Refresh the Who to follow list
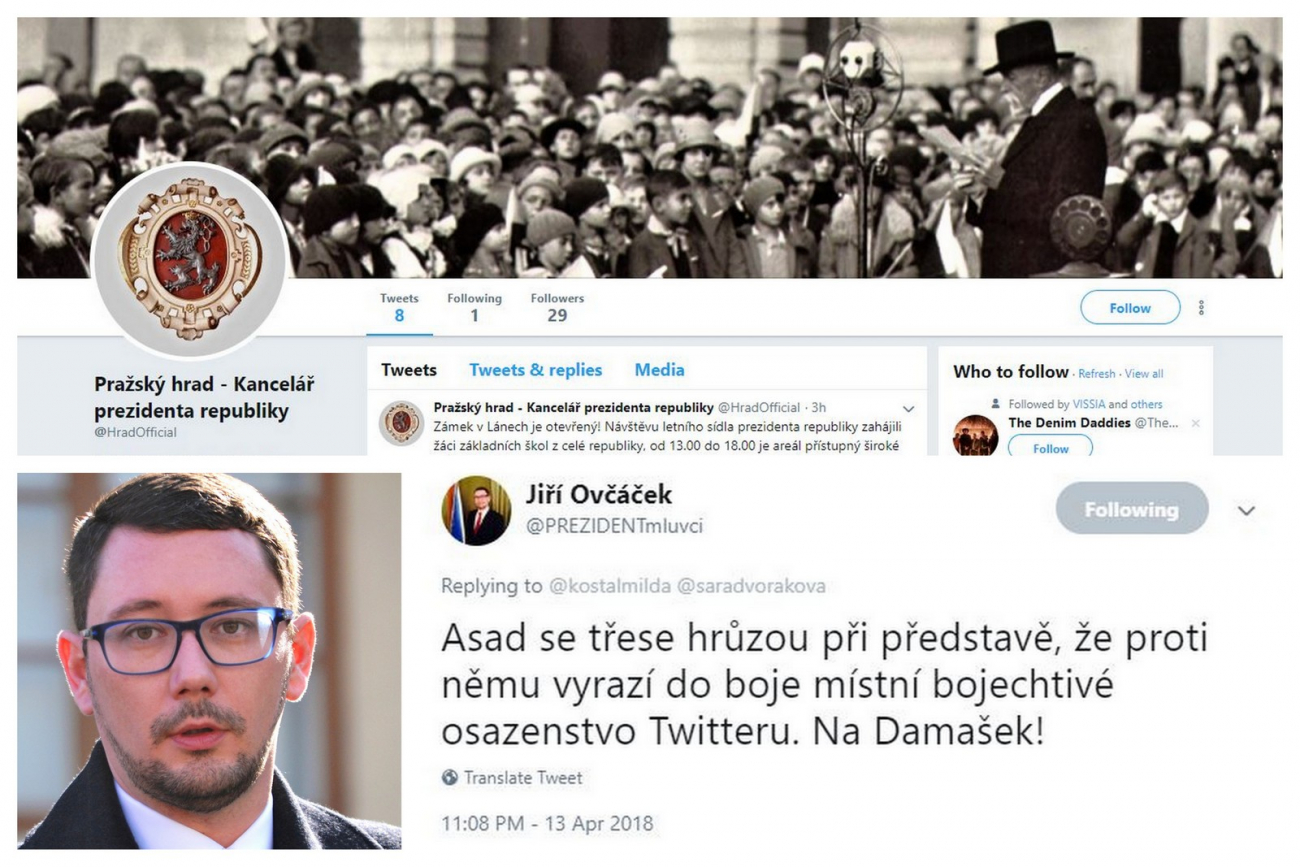The image size is (1300, 867). (x=1096, y=374)
